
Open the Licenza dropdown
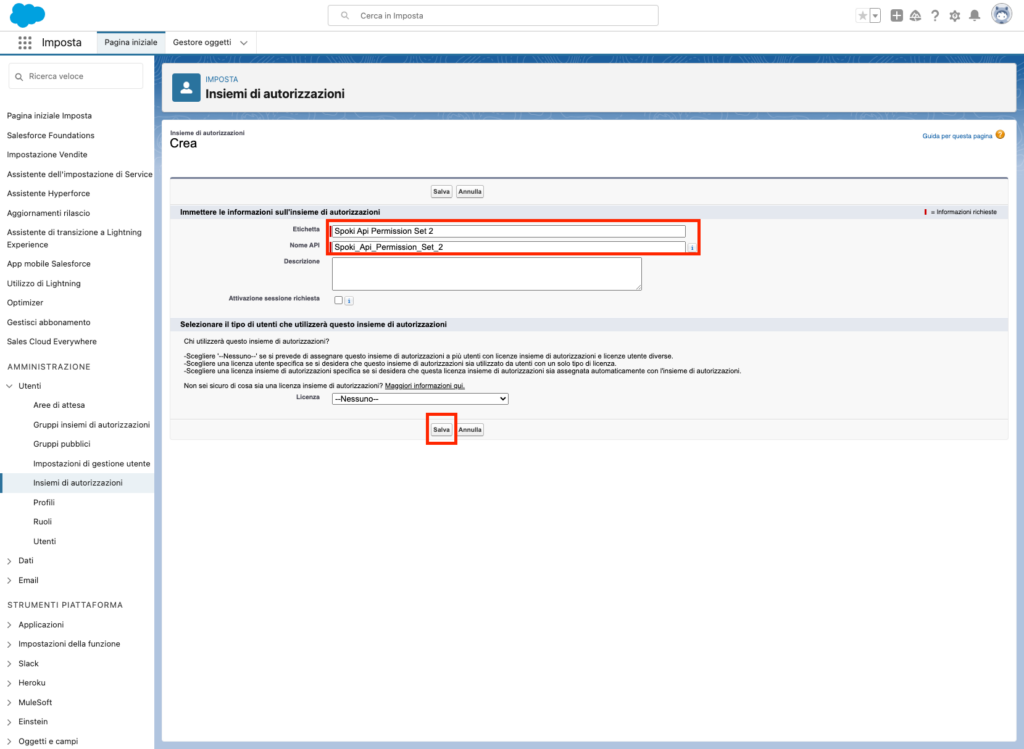pos(420,398)
